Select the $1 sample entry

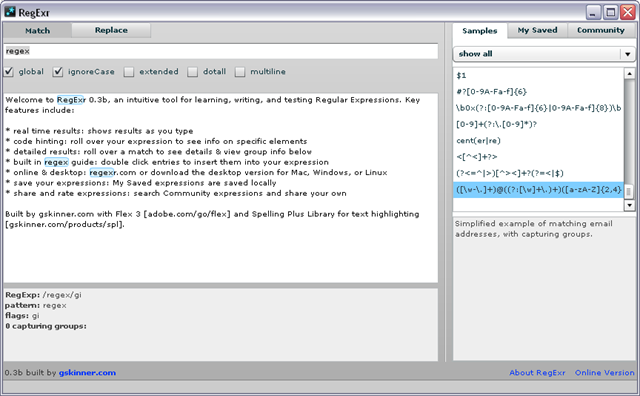[x=538, y=76]
